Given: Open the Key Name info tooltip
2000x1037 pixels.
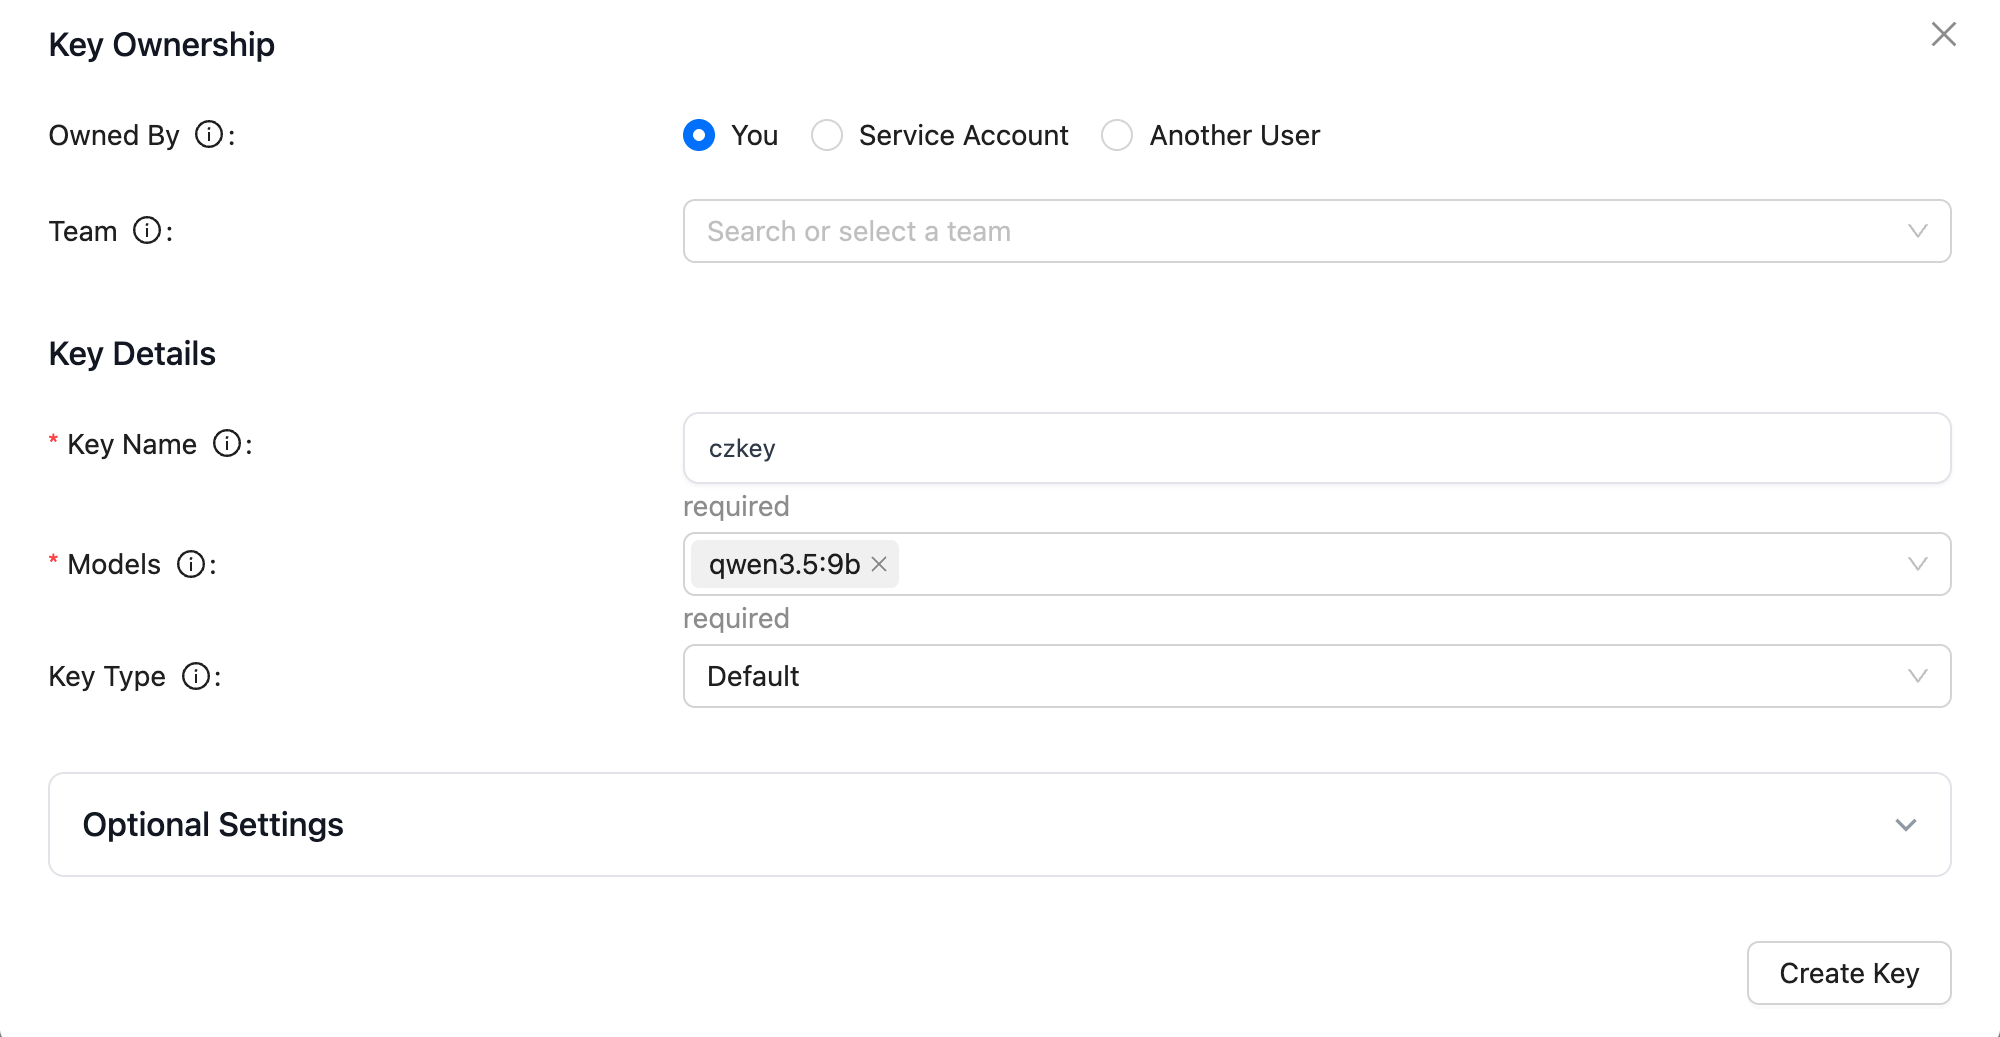Looking at the screenshot, I should tap(227, 443).
